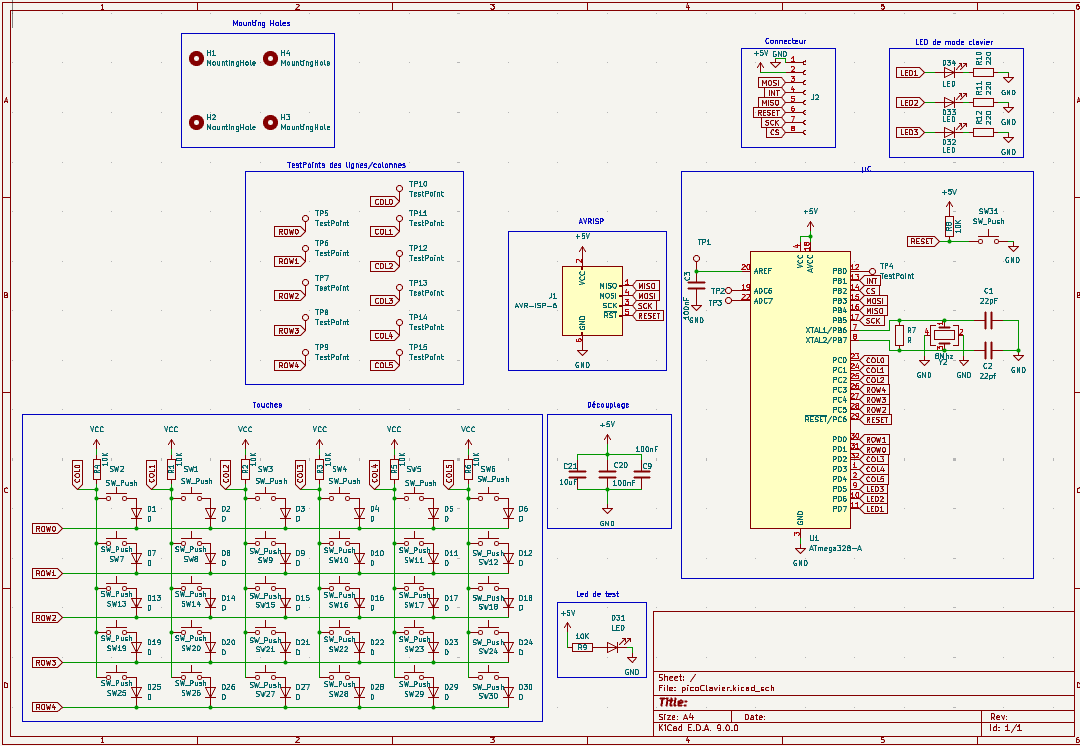Select the R7 resistor near the crystal
The image size is (1080, 746).
coord(899,335)
